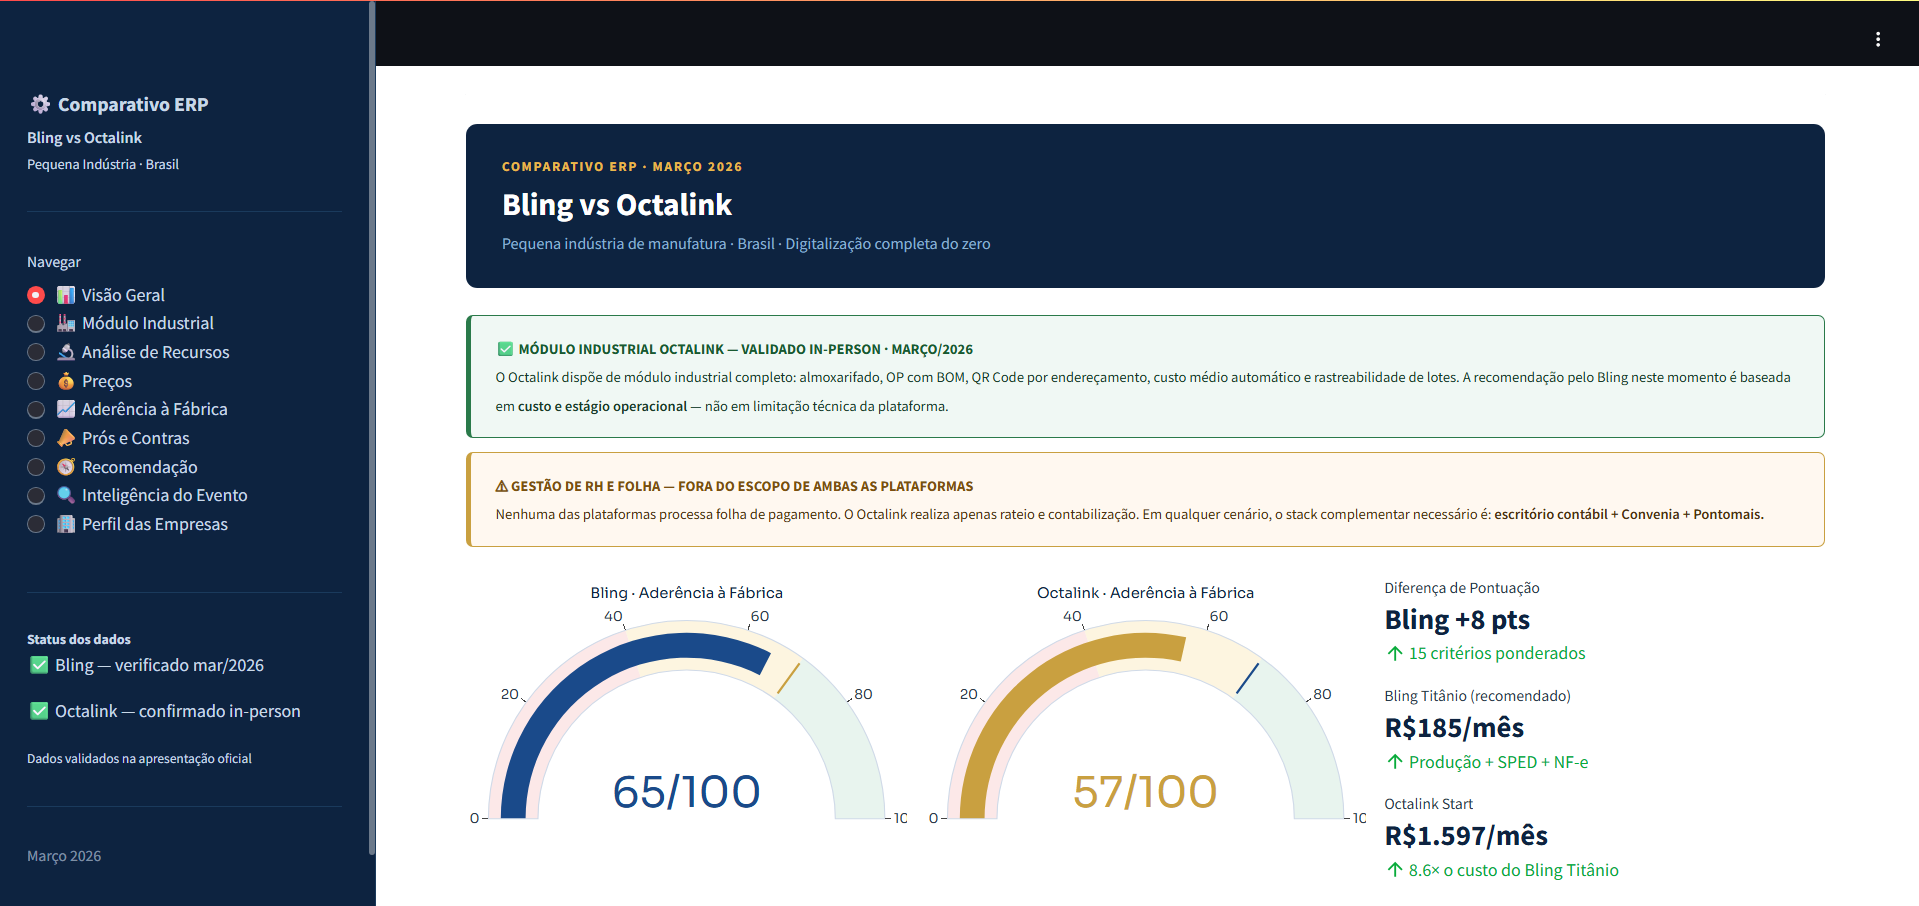The height and width of the screenshot is (906, 1919).
Task: Select the Inteligência do Evento radio button
Action: tap(36, 495)
